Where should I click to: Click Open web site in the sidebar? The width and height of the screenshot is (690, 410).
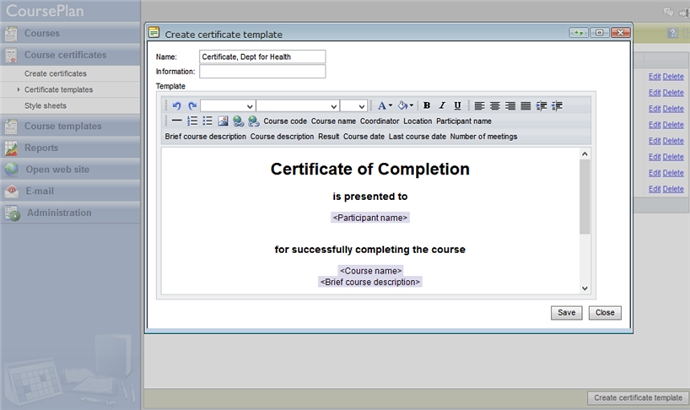(x=70, y=169)
